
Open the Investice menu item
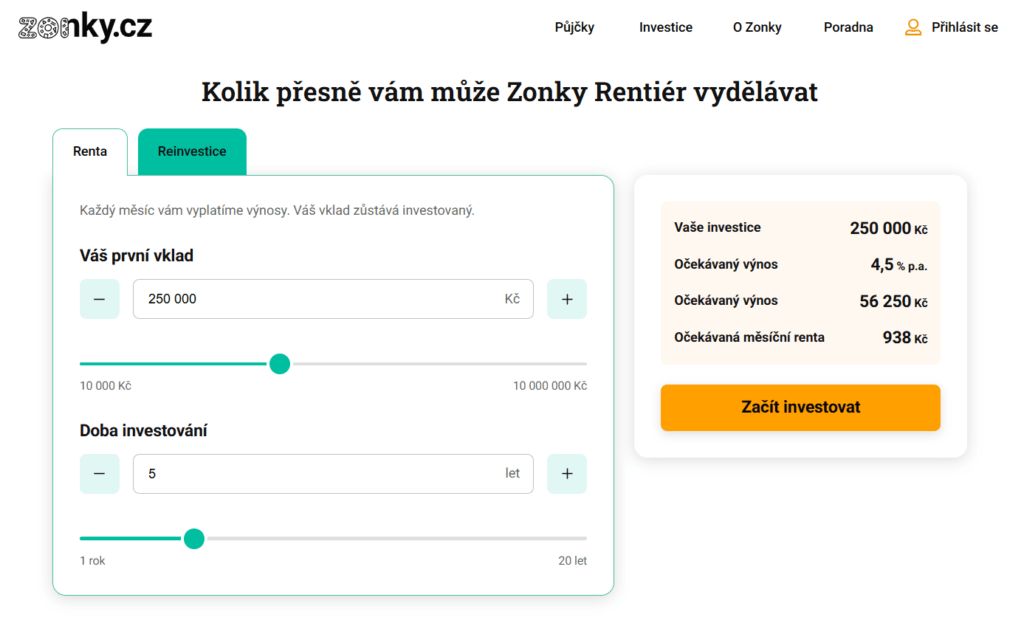coord(665,27)
